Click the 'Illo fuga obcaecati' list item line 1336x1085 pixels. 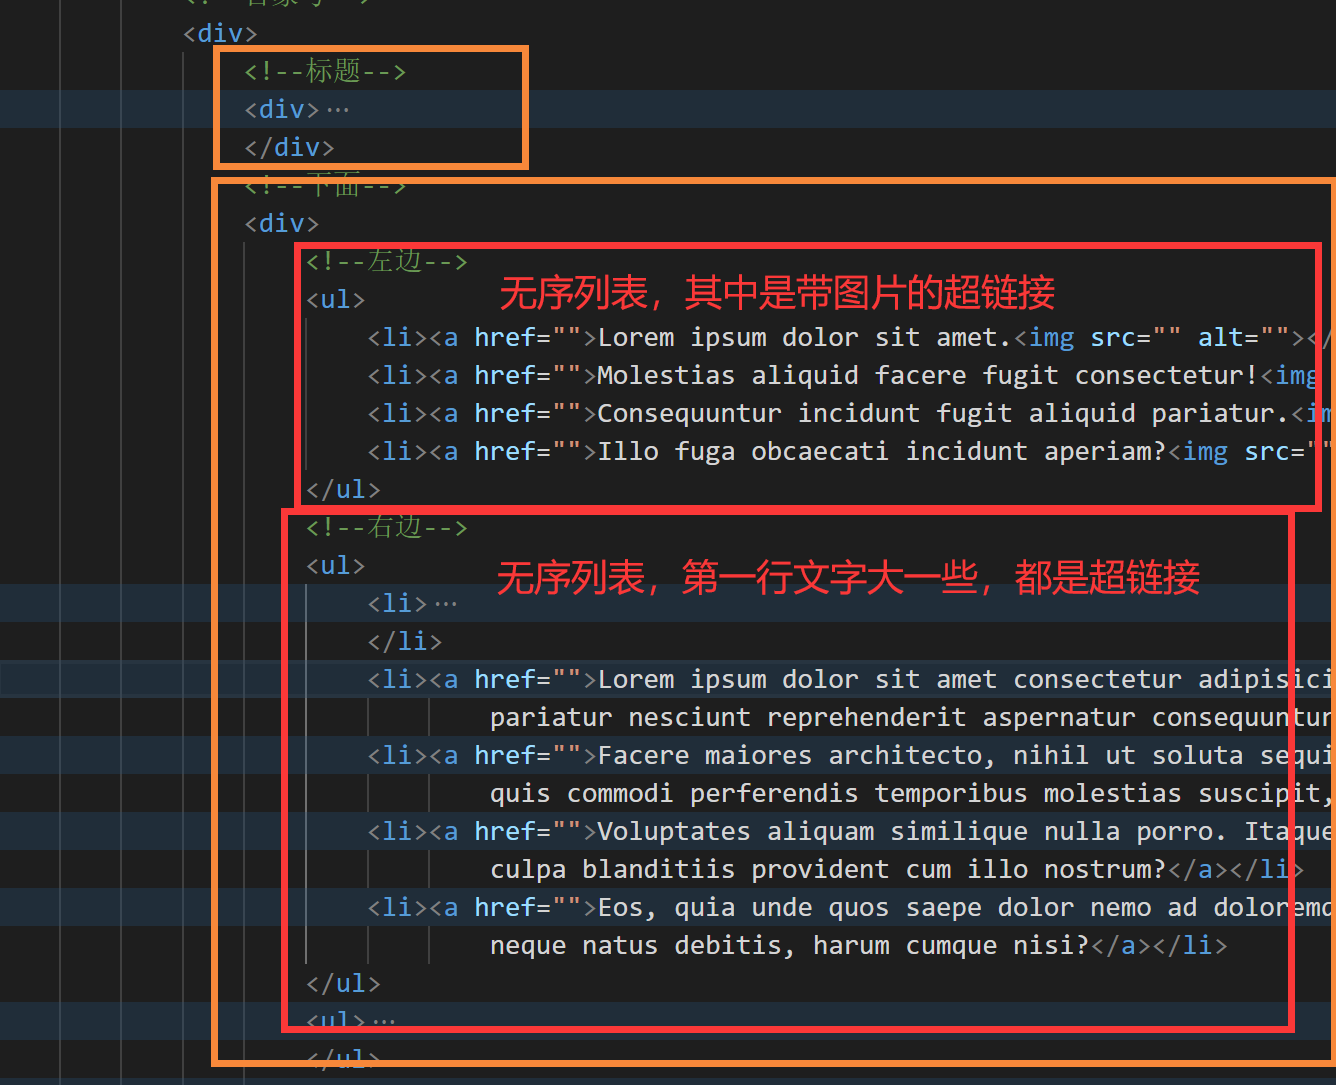852,451
